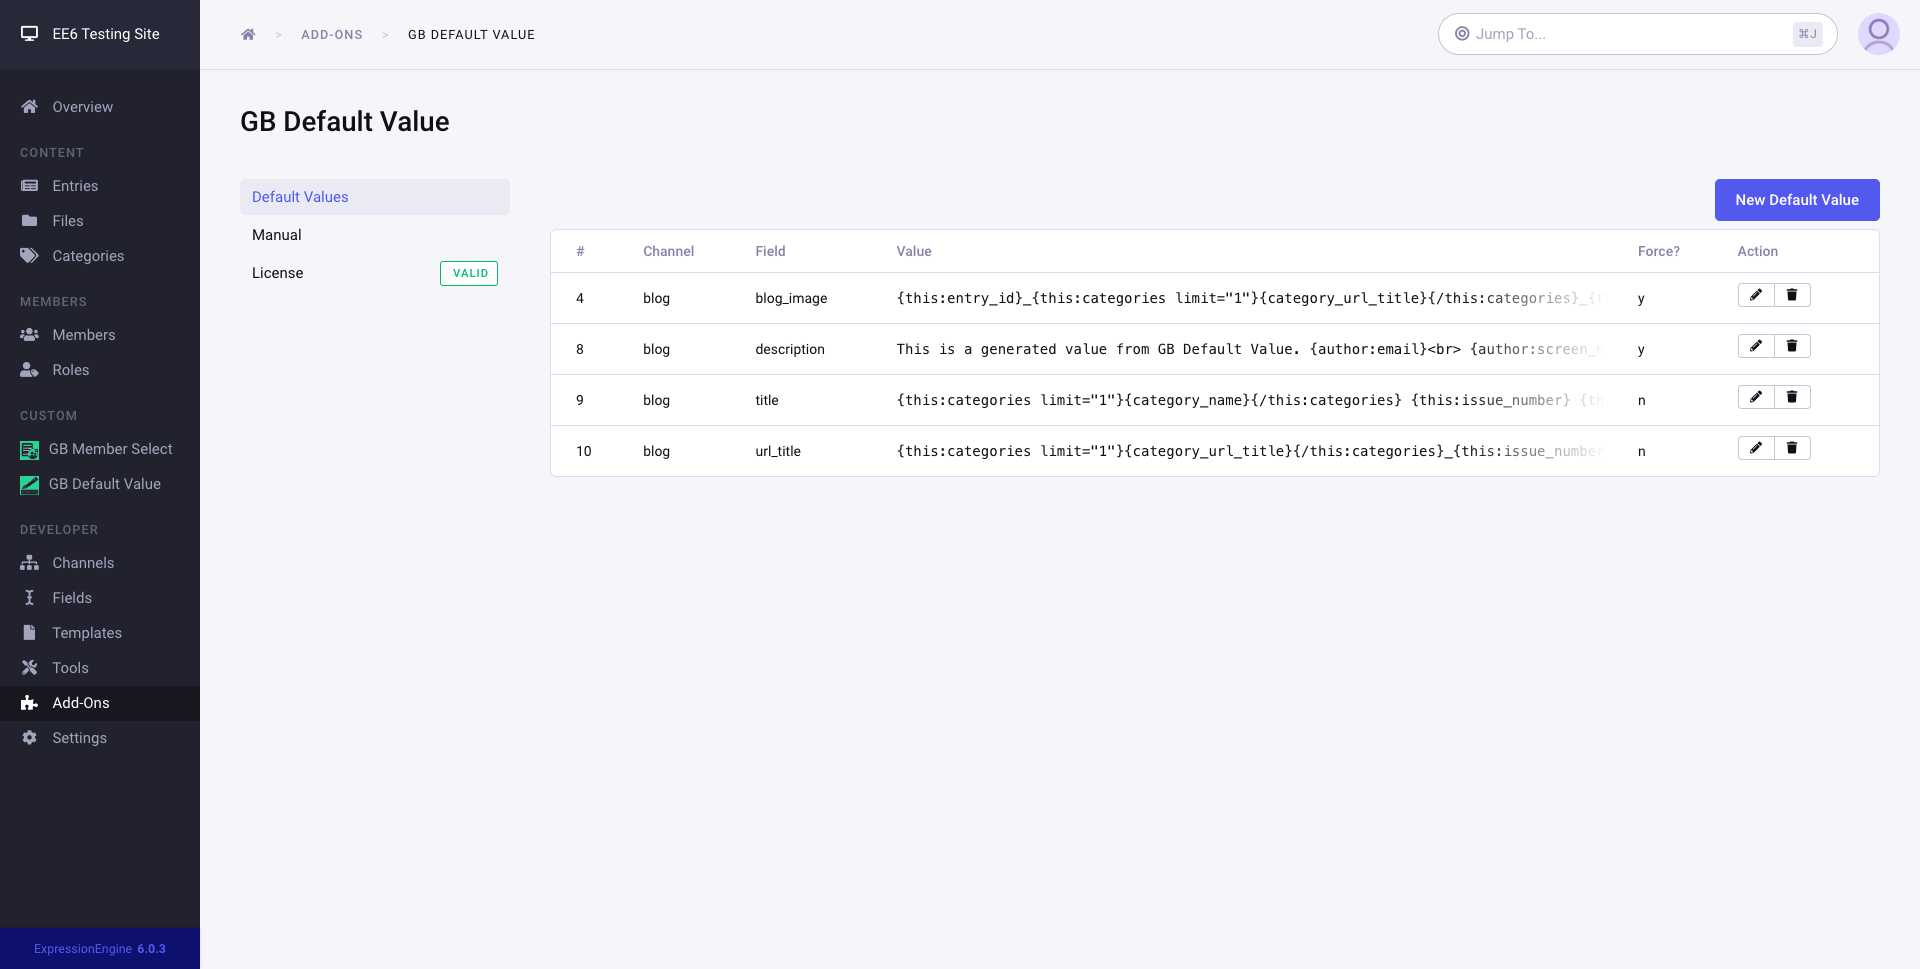The width and height of the screenshot is (1920, 969).
Task: Click the ExpressionEngine 6.0.3 version link
Action: (x=100, y=949)
